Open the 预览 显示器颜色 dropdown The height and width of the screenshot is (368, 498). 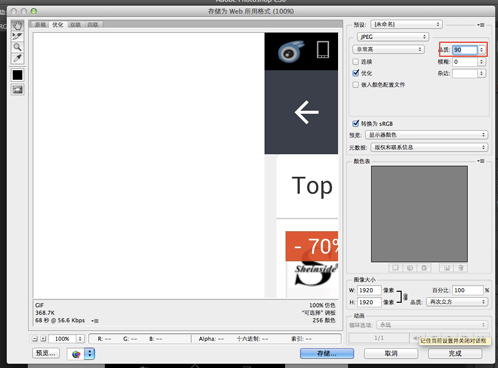coord(426,135)
